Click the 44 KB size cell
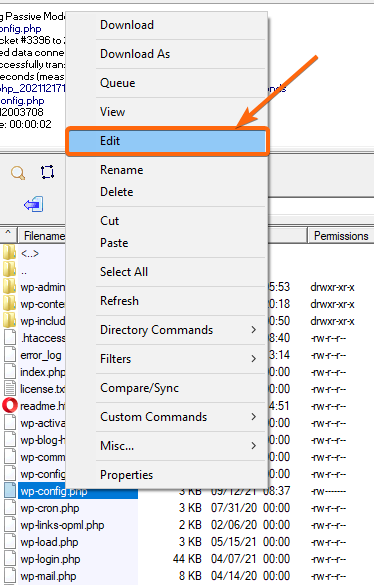The height and width of the screenshot is (585, 374). pos(187,559)
